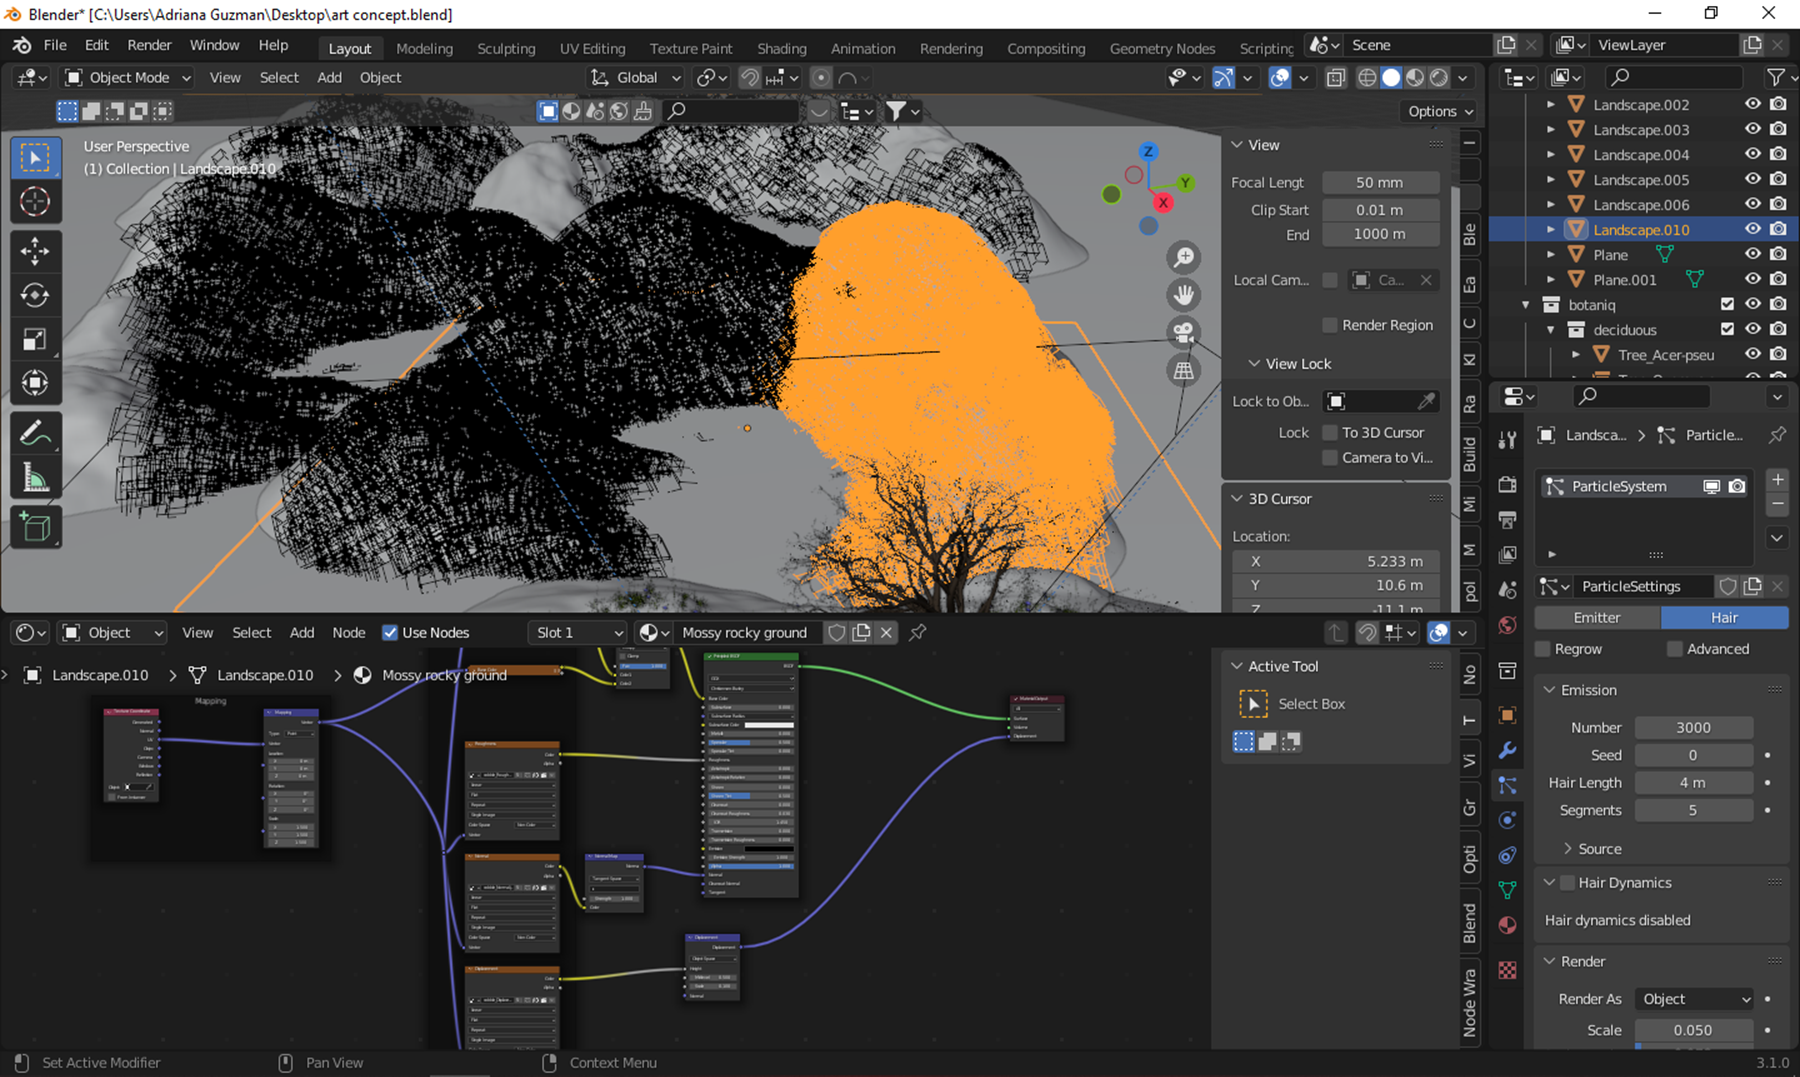Open the Render menu

pyautogui.click(x=149, y=45)
